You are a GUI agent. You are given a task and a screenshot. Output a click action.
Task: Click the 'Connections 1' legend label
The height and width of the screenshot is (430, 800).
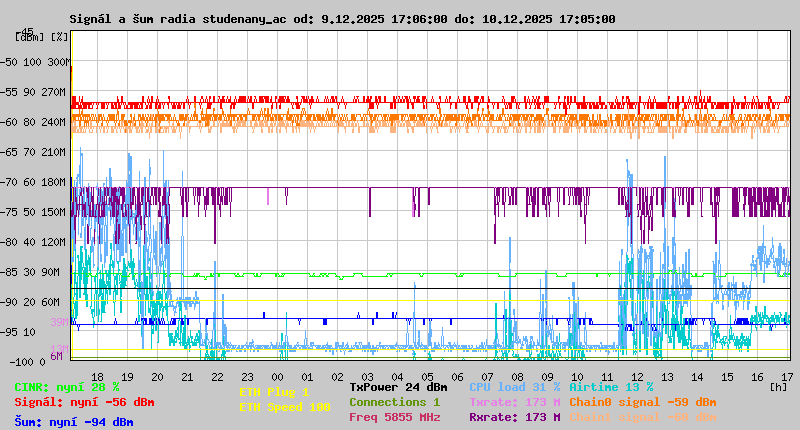pos(394,402)
